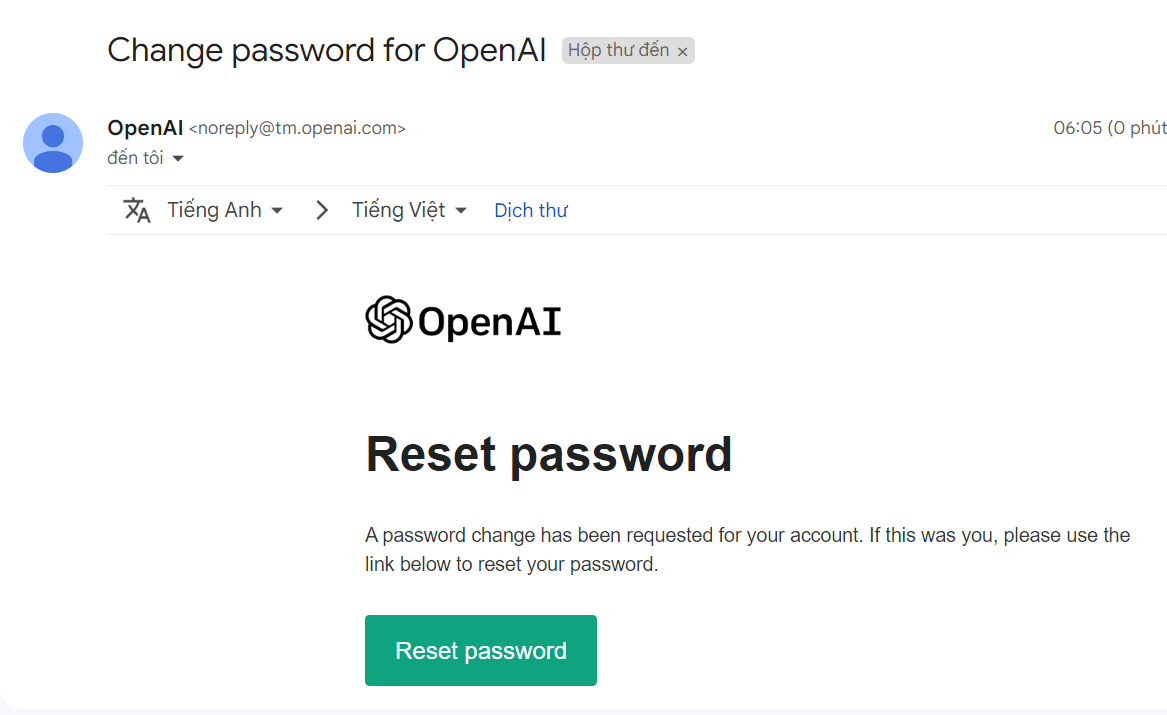Image resolution: width=1167 pixels, height=715 pixels.
Task: Click the sender's blue avatar icon
Action: click(53, 143)
